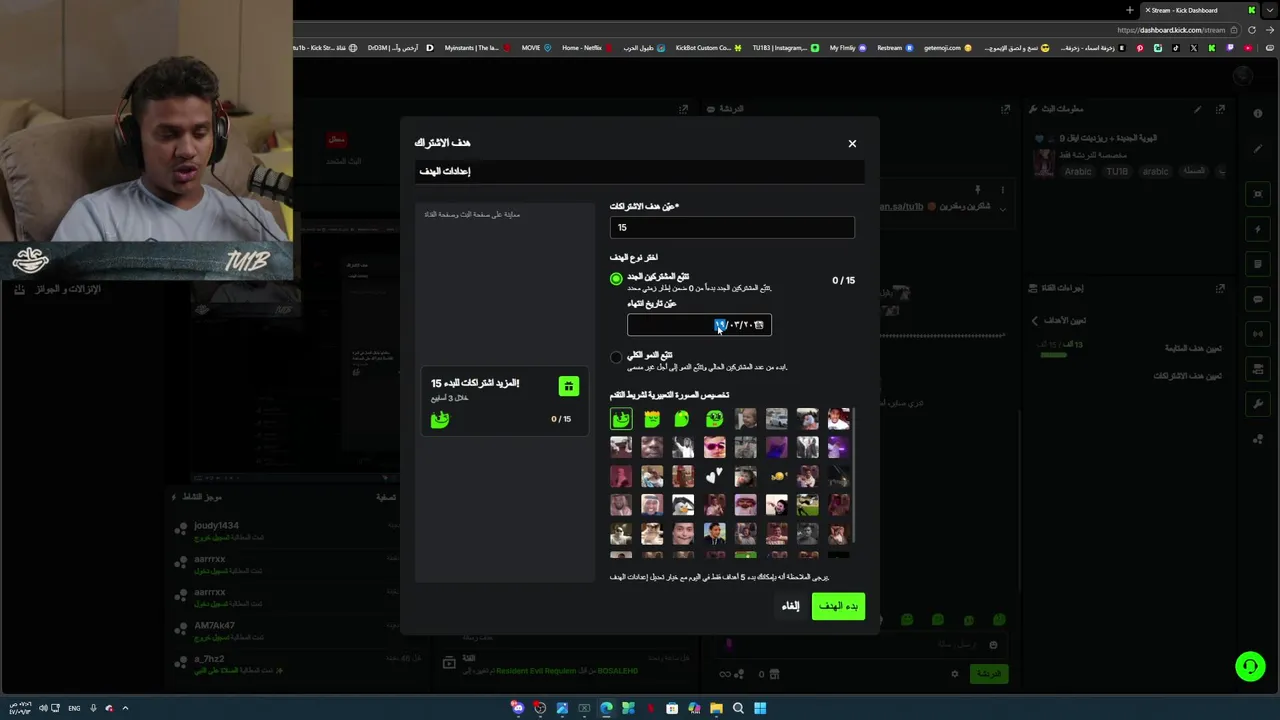Screen dimensions: 1280x720
Task: Click the subscription goal number field showing 15
Action: coord(732,227)
